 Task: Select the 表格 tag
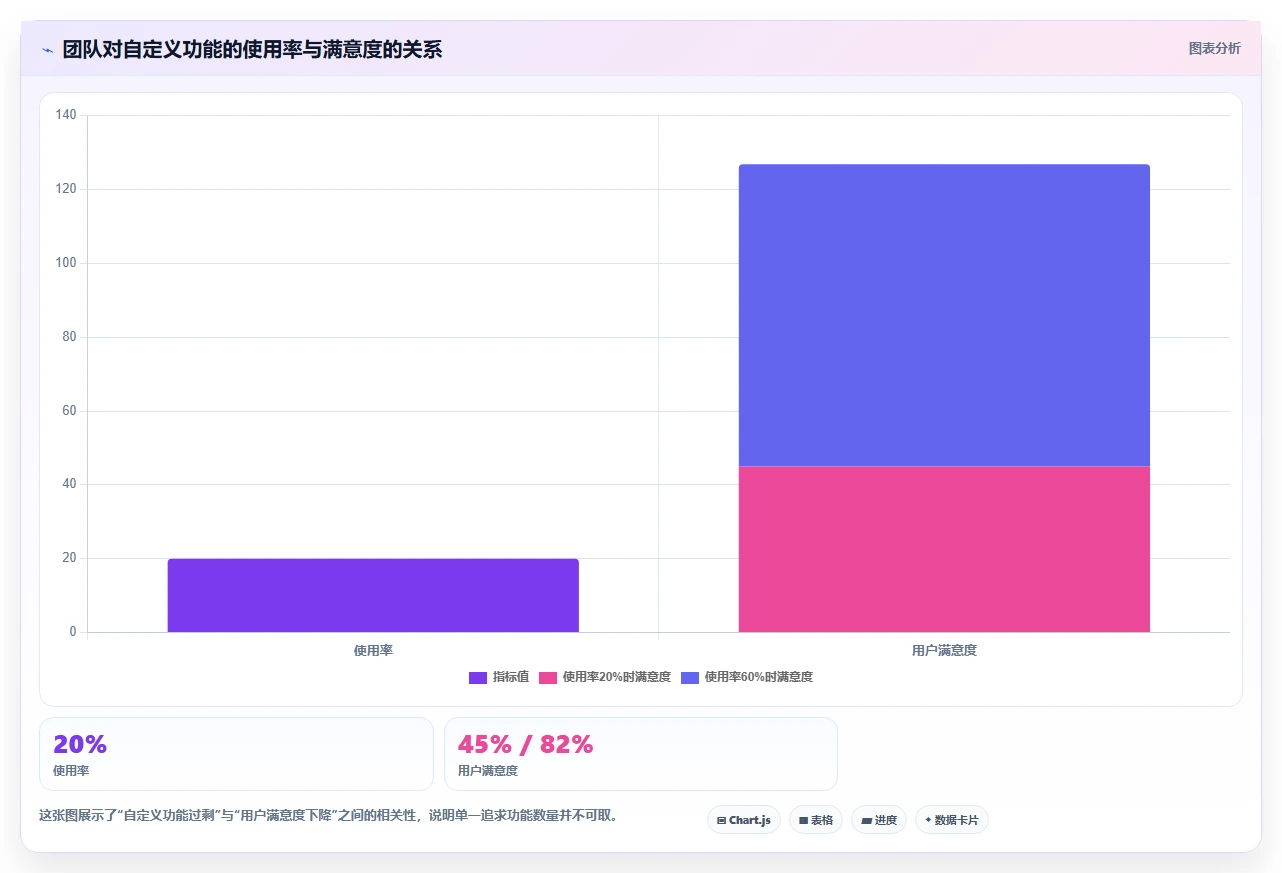tap(816, 820)
